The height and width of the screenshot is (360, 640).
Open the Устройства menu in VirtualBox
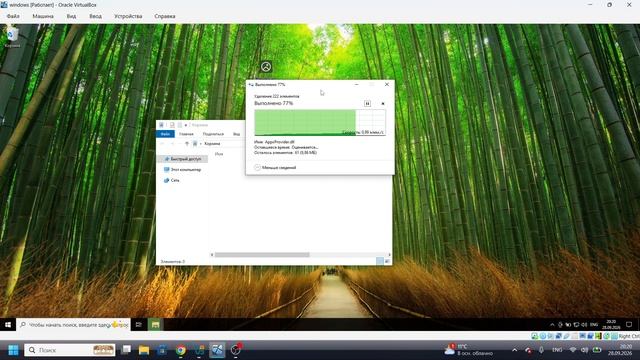(128, 16)
